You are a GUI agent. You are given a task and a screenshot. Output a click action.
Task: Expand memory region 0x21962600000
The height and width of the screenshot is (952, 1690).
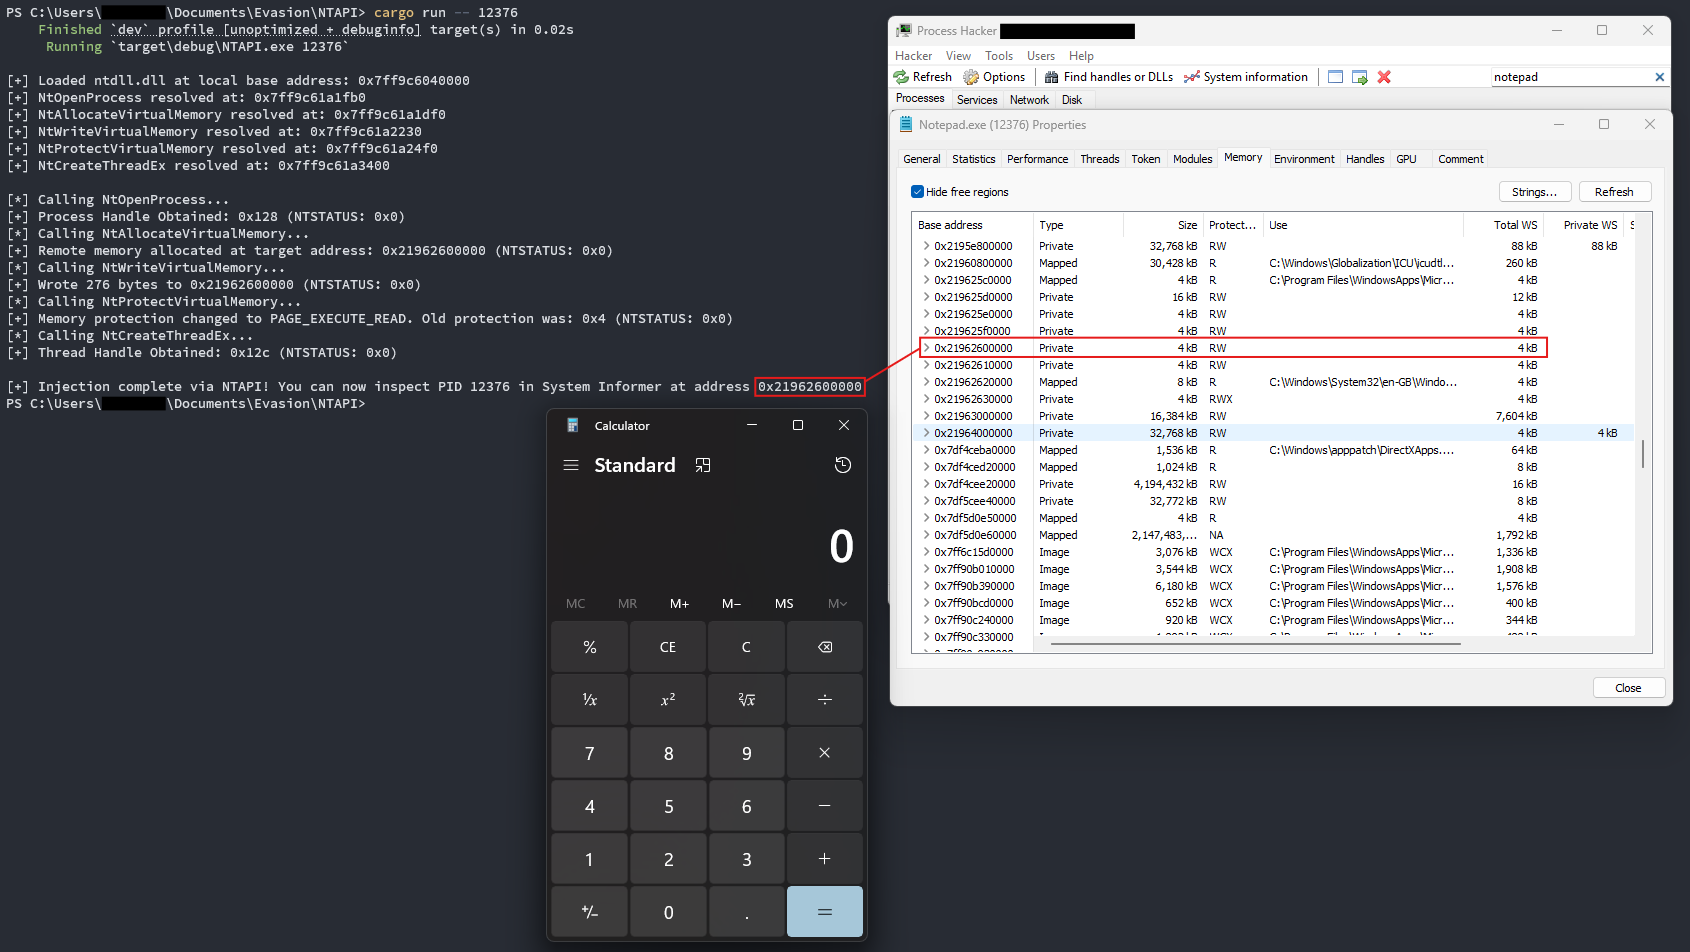click(926, 348)
